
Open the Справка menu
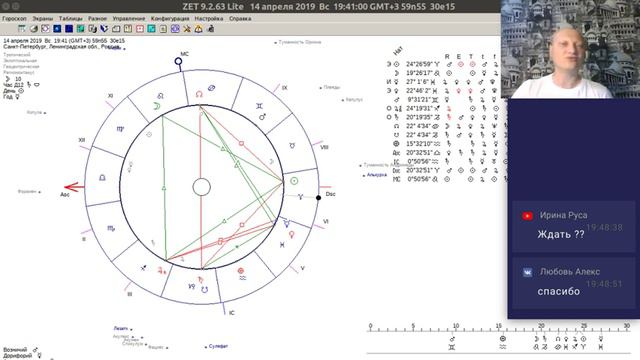tap(240, 18)
